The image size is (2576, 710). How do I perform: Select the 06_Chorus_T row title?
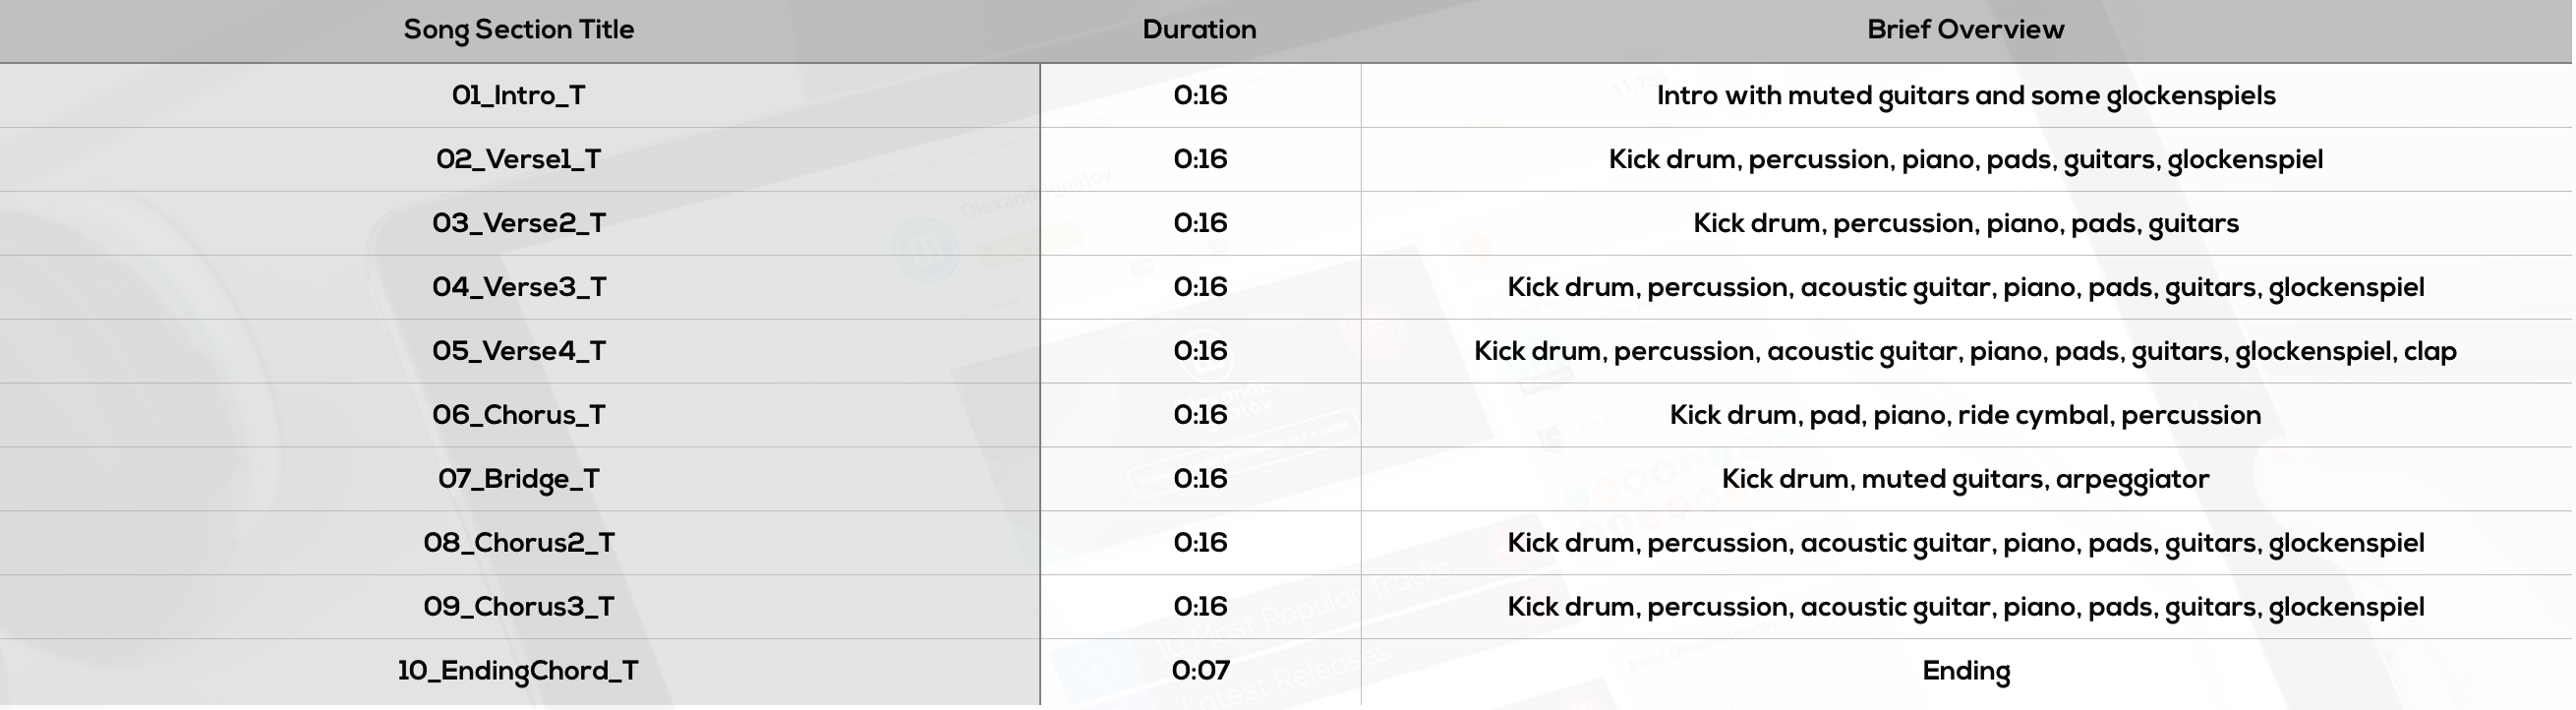(x=518, y=415)
